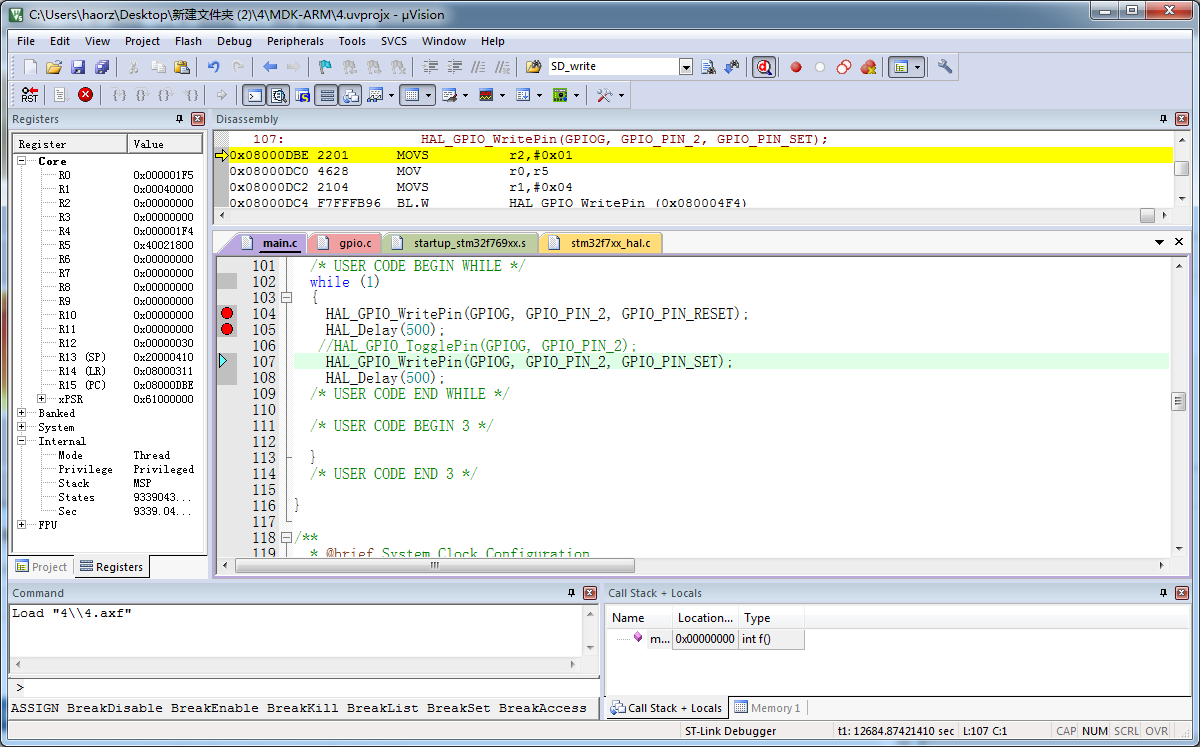Open the Serial windows icon
Viewport: 1200px width, 747px height.
click(449, 95)
